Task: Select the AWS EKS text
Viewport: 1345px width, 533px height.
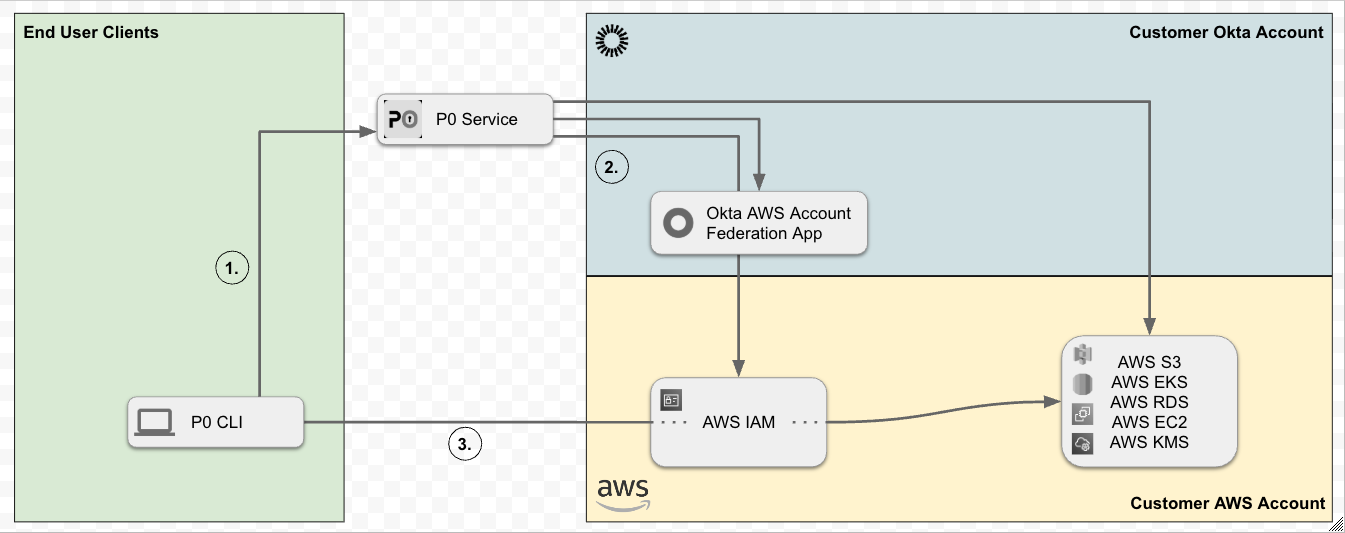Action: 1149,382
